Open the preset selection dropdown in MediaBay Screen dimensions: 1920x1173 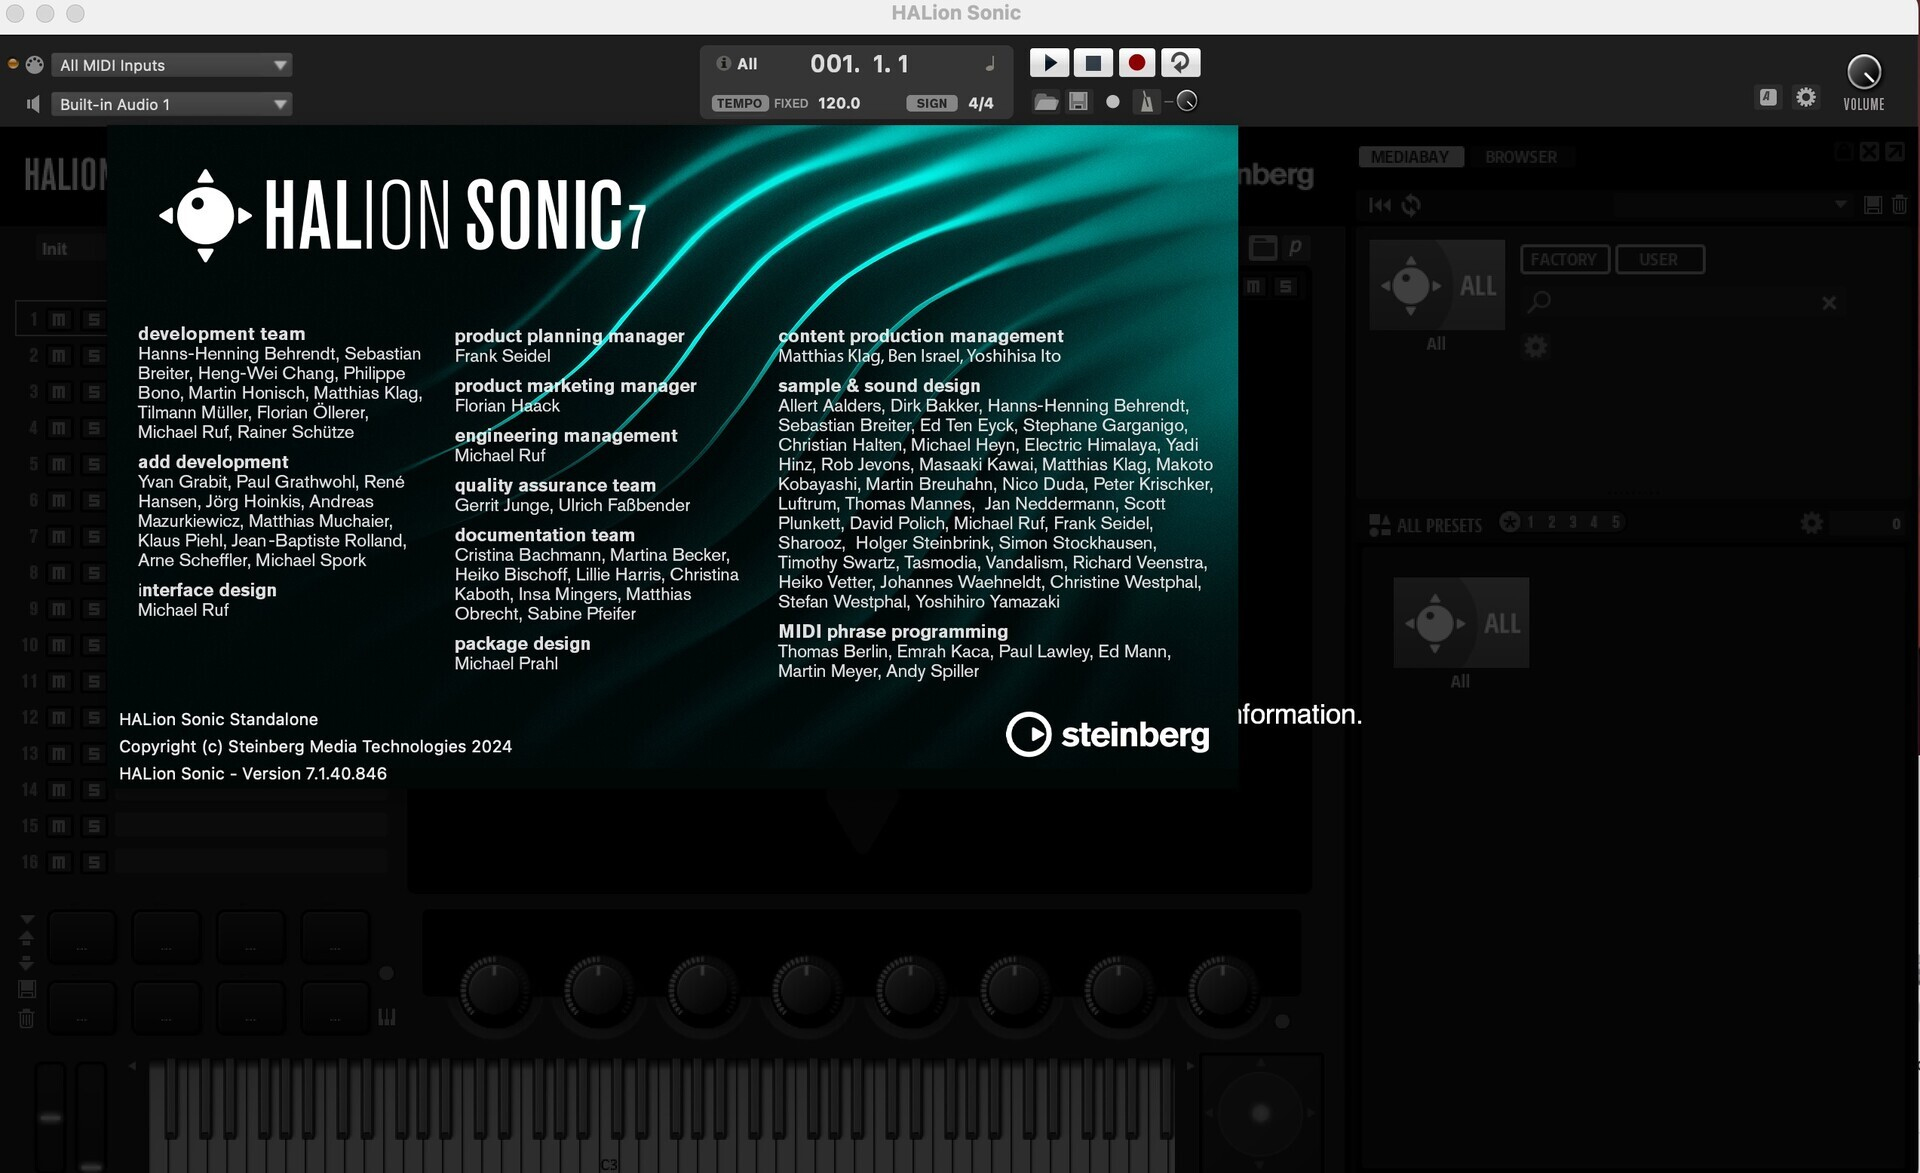pyautogui.click(x=1840, y=204)
